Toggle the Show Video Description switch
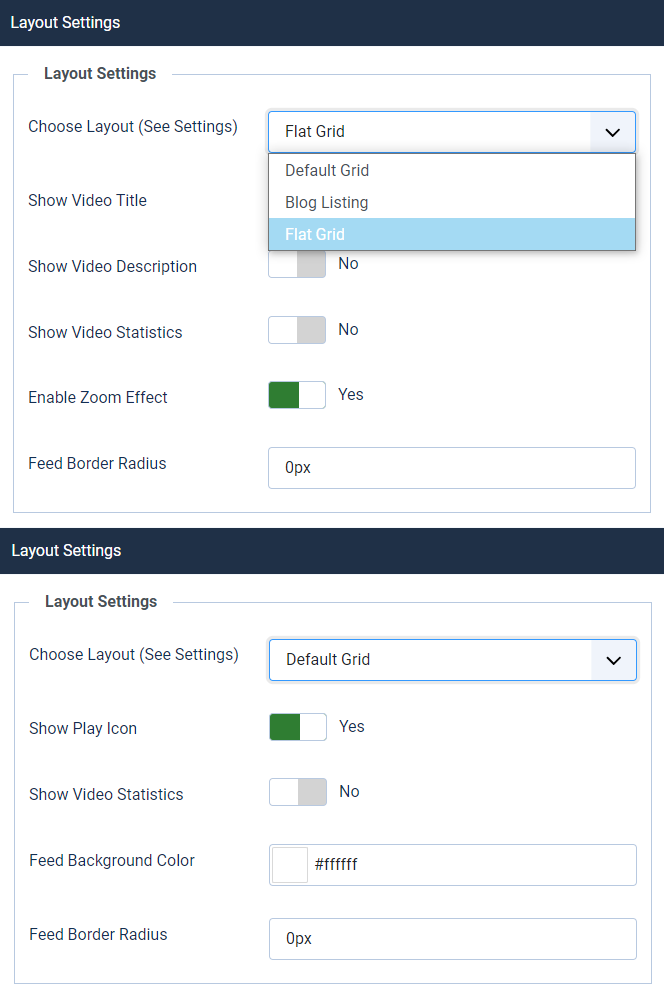The image size is (664, 1001). [297, 264]
